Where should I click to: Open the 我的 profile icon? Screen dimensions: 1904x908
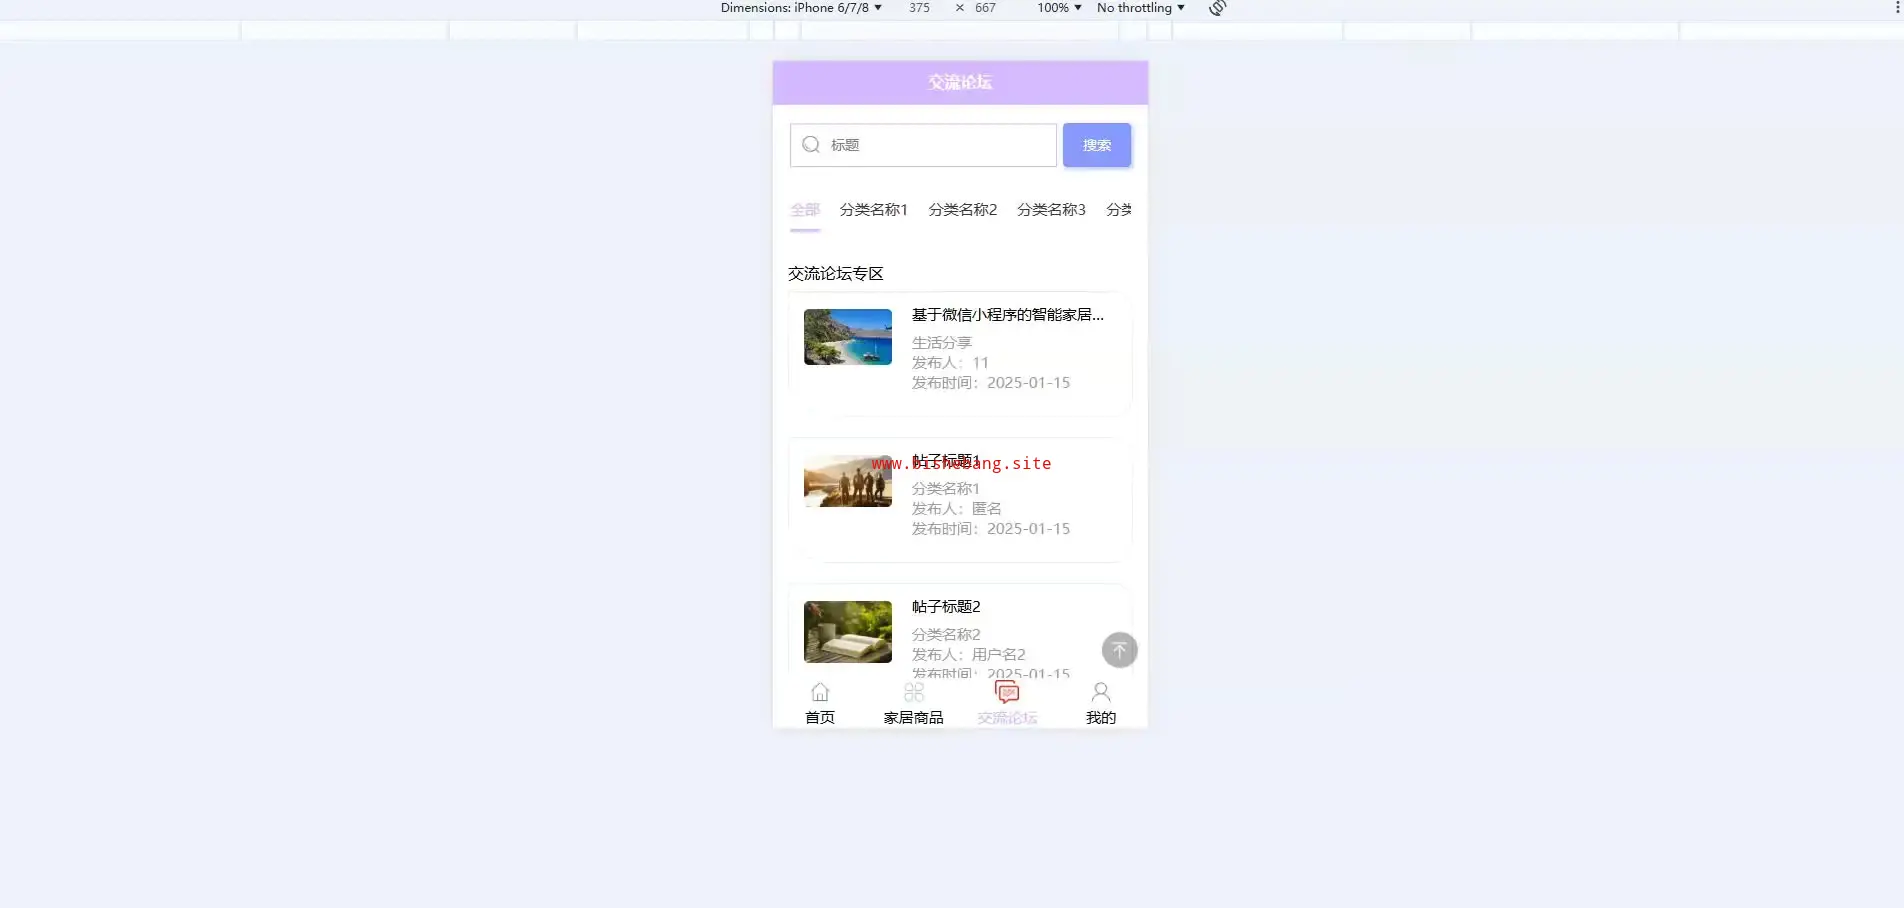pos(1100,692)
